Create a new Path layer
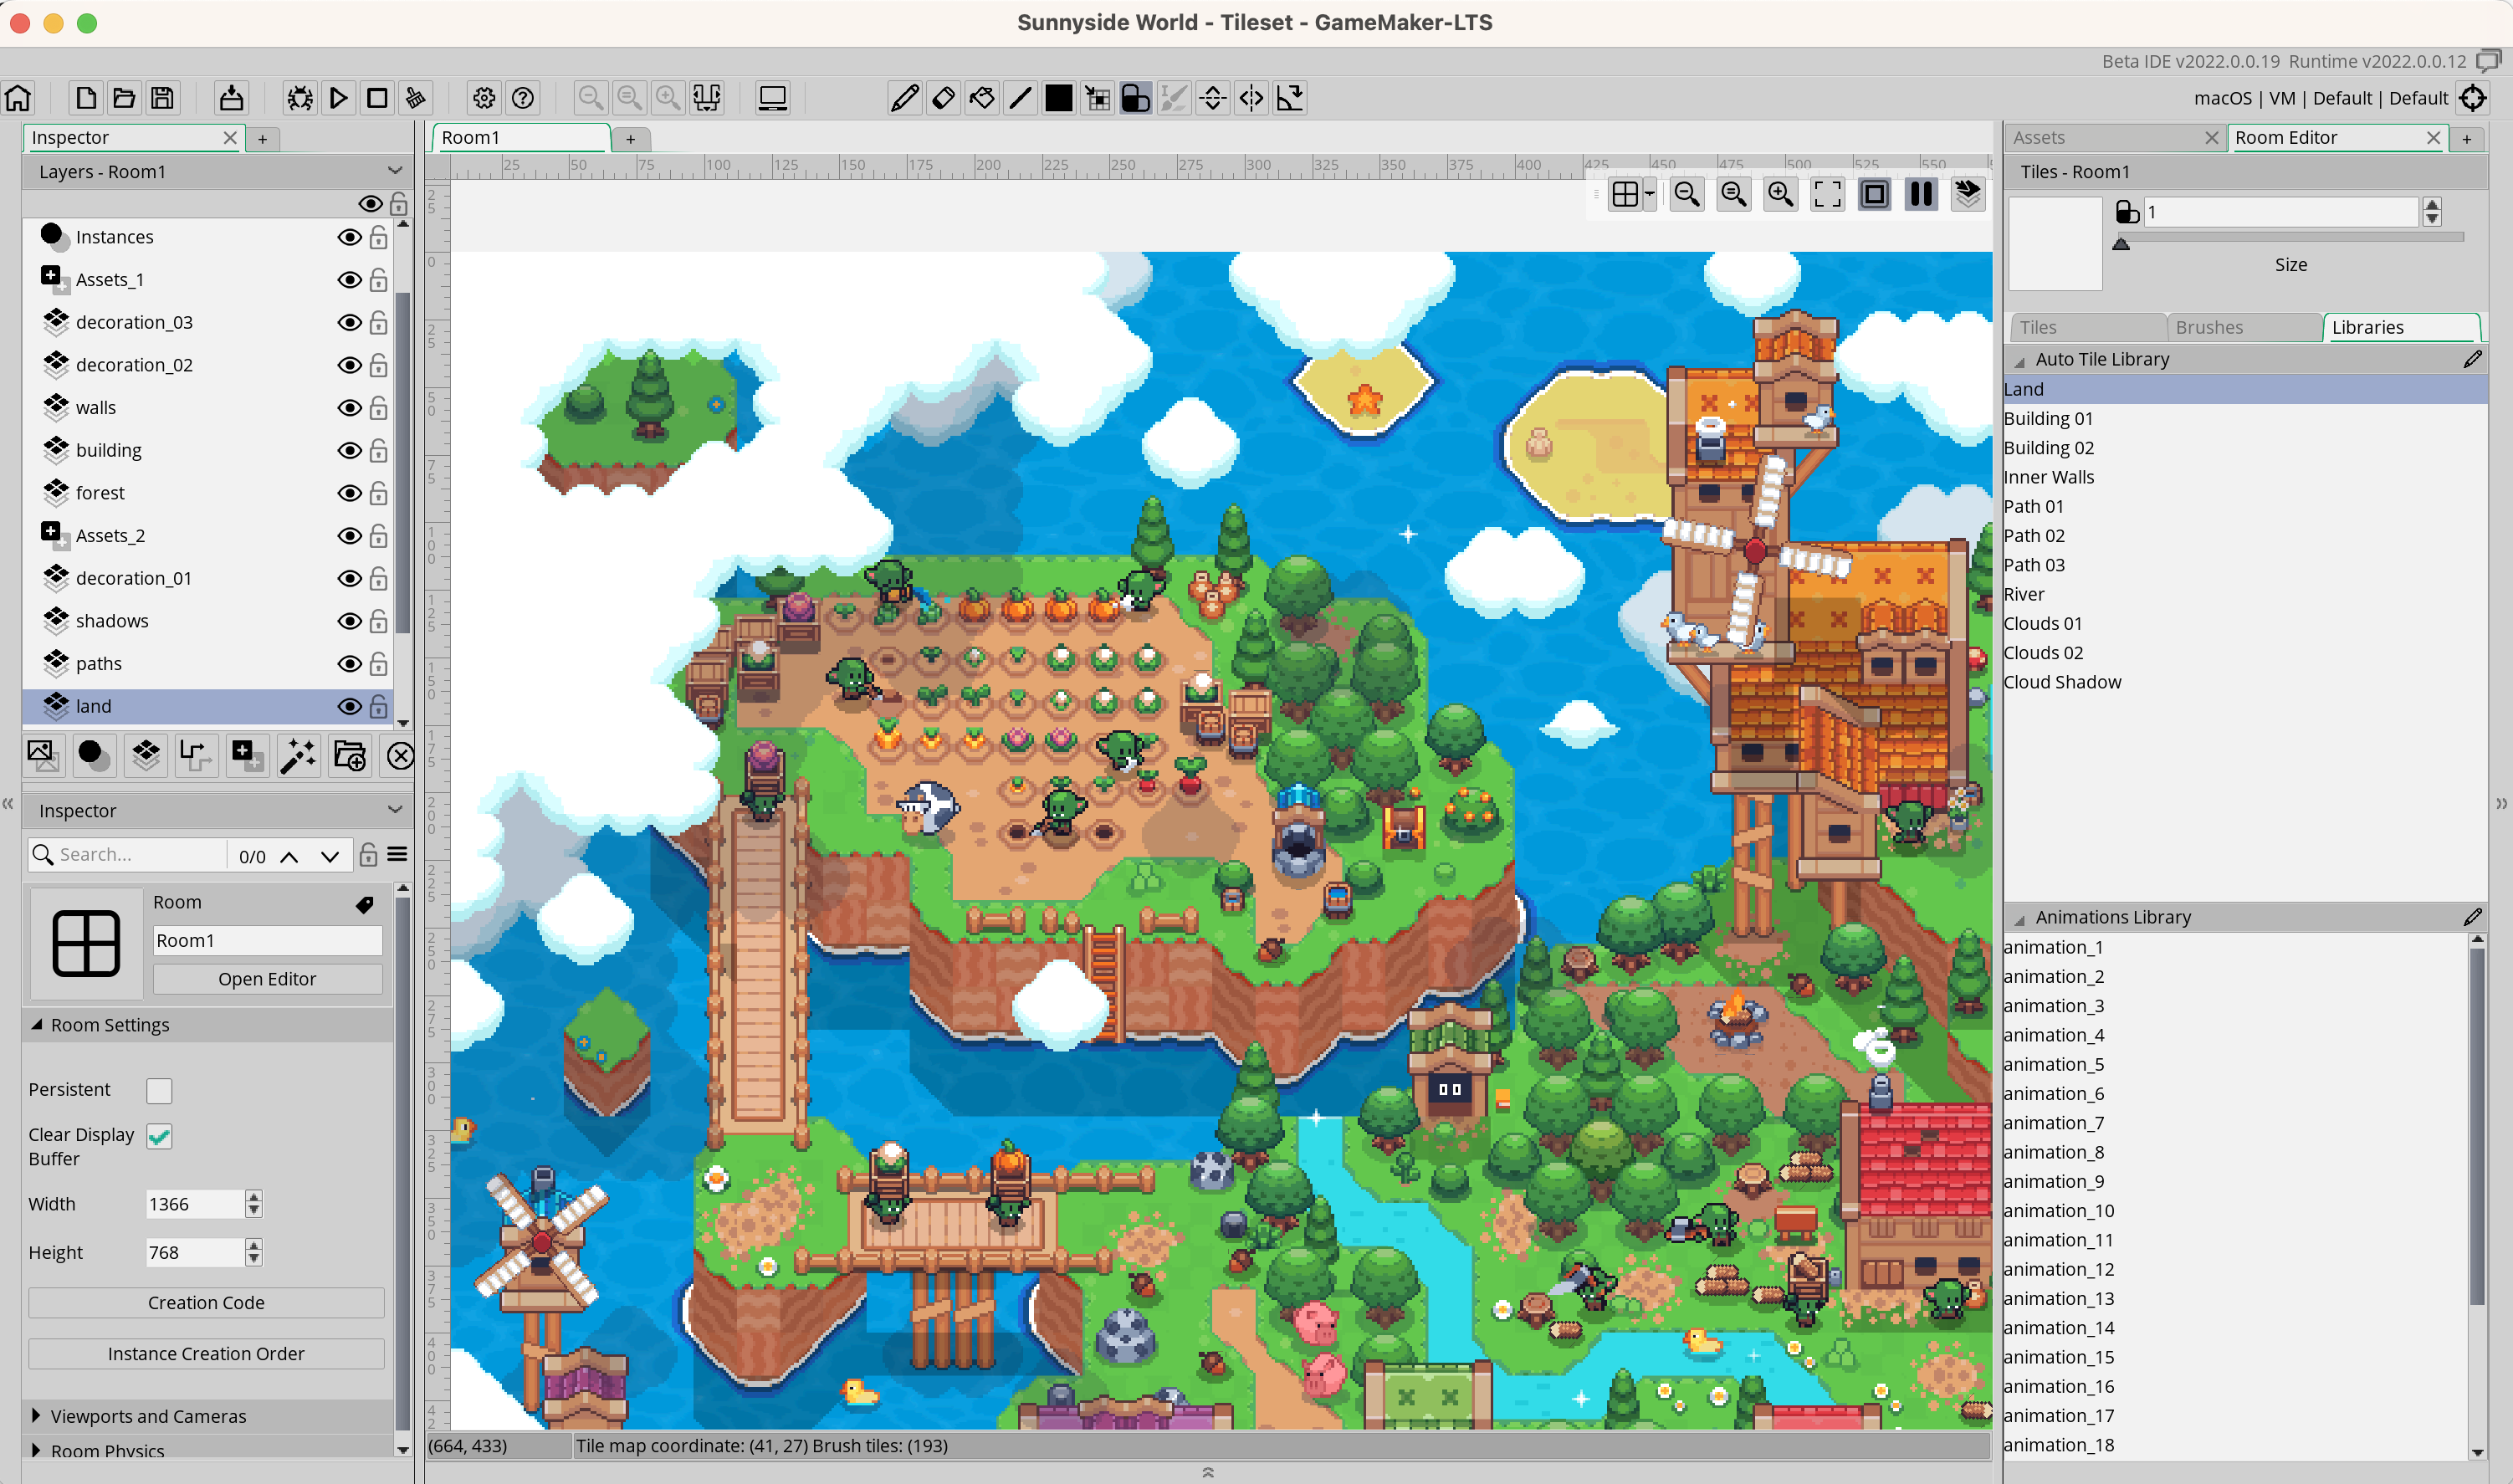2513x1484 pixels. point(196,756)
